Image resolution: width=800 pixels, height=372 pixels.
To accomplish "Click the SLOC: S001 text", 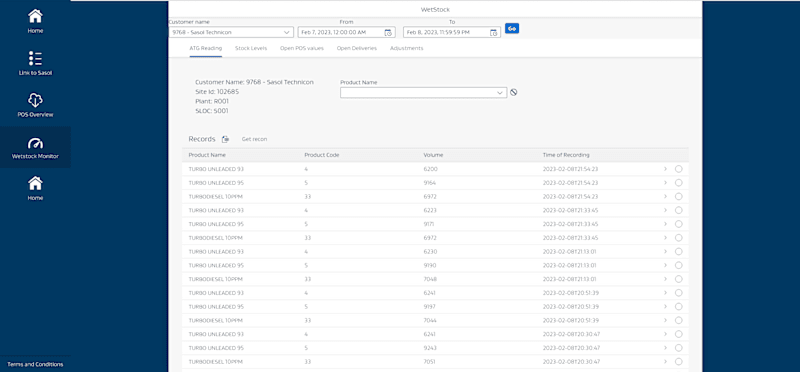I will 212,111.
